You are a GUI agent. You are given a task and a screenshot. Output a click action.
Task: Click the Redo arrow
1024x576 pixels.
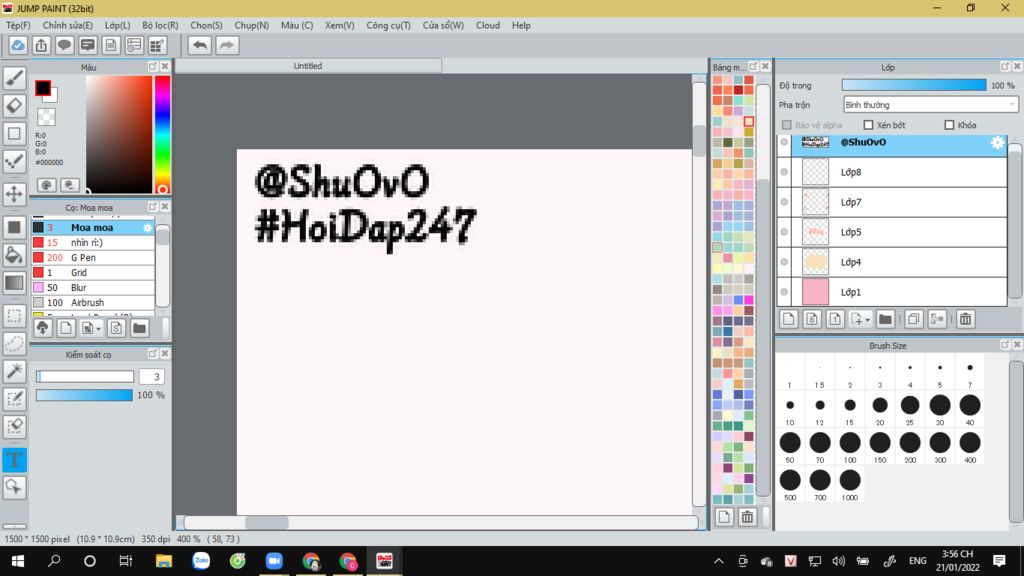click(x=227, y=45)
